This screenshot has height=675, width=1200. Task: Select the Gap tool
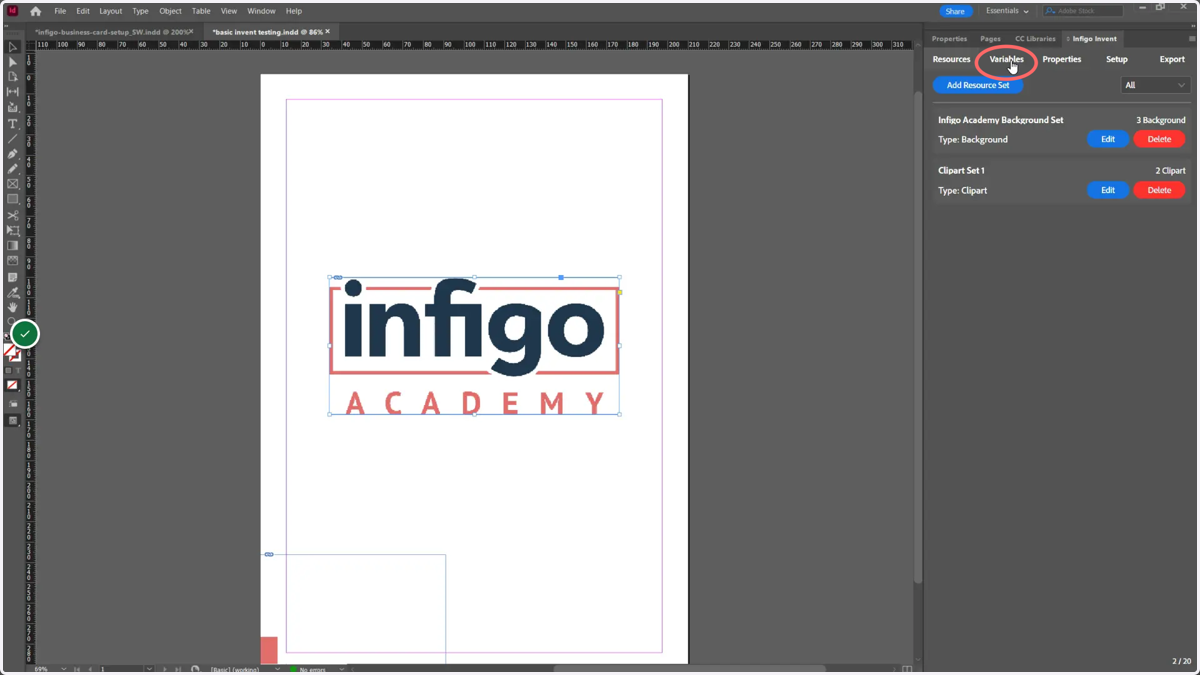click(13, 92)
